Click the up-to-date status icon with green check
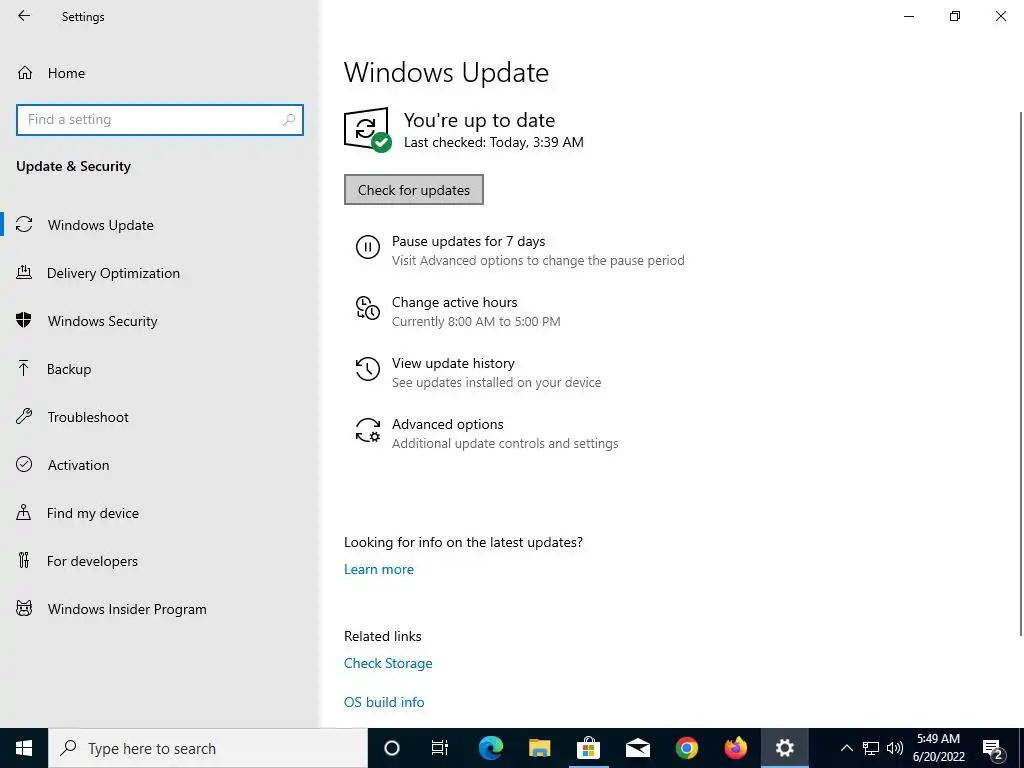The image size is (1024, 768). pos(368,129)
